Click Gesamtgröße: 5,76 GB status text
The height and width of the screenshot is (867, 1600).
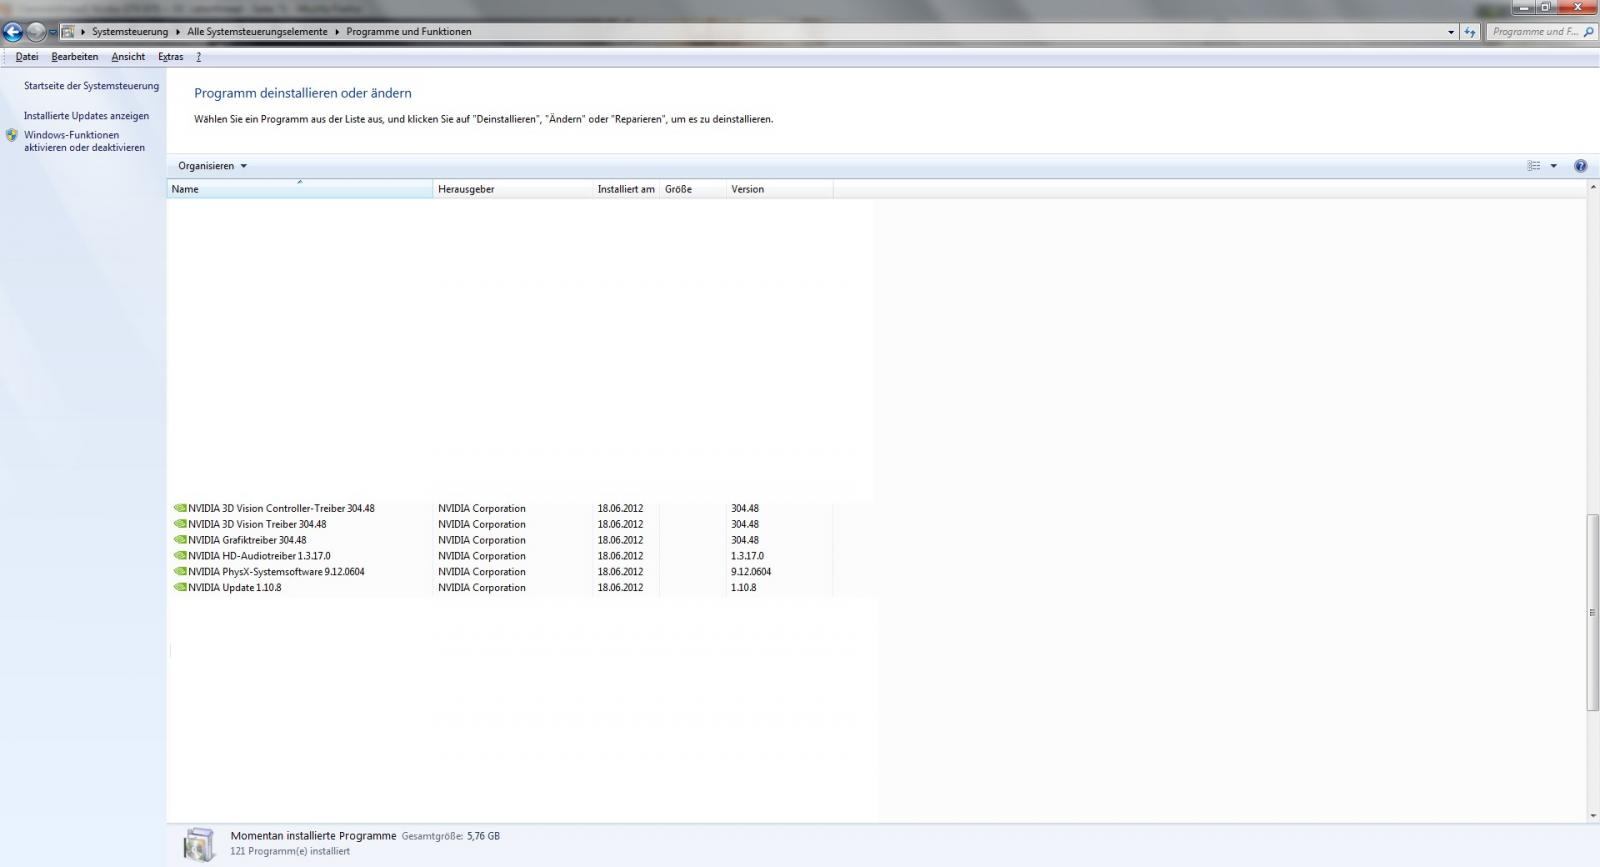[x=450, y=836]
